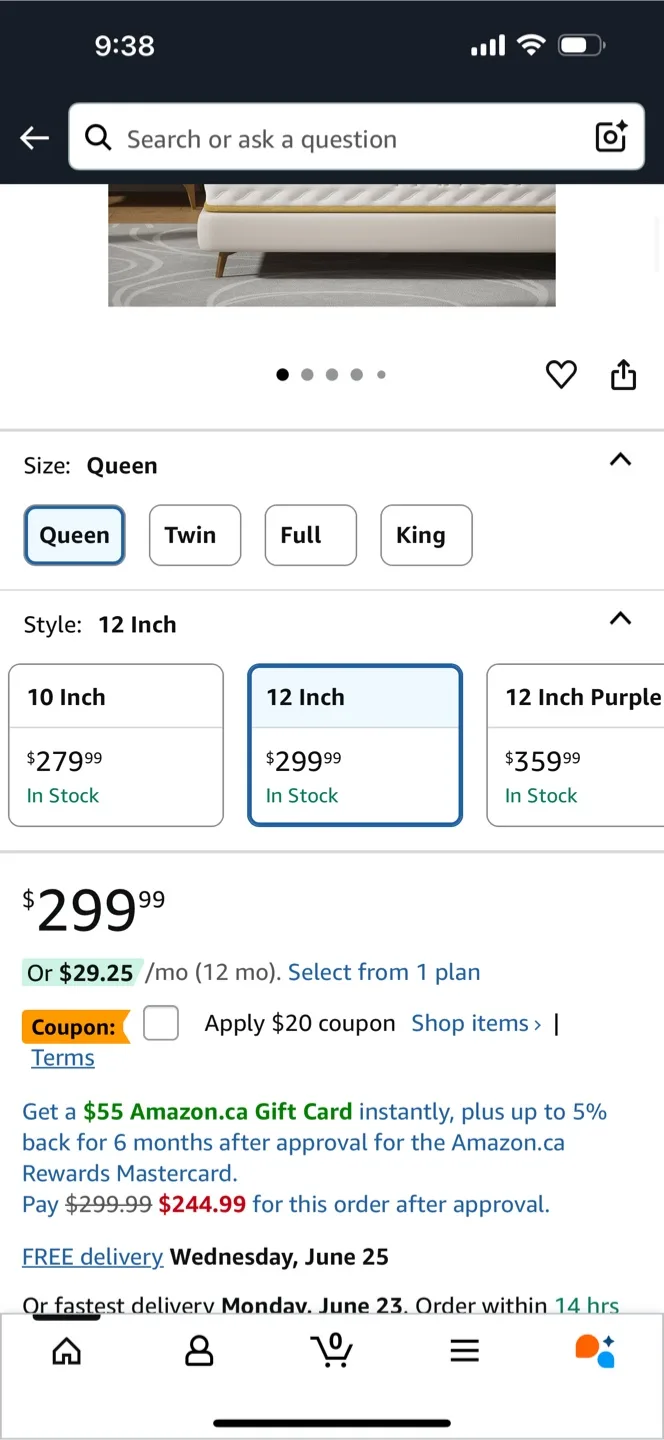Choose the King size option
664x1440 pixels.
pyautogui.click(x=426, y=535)
